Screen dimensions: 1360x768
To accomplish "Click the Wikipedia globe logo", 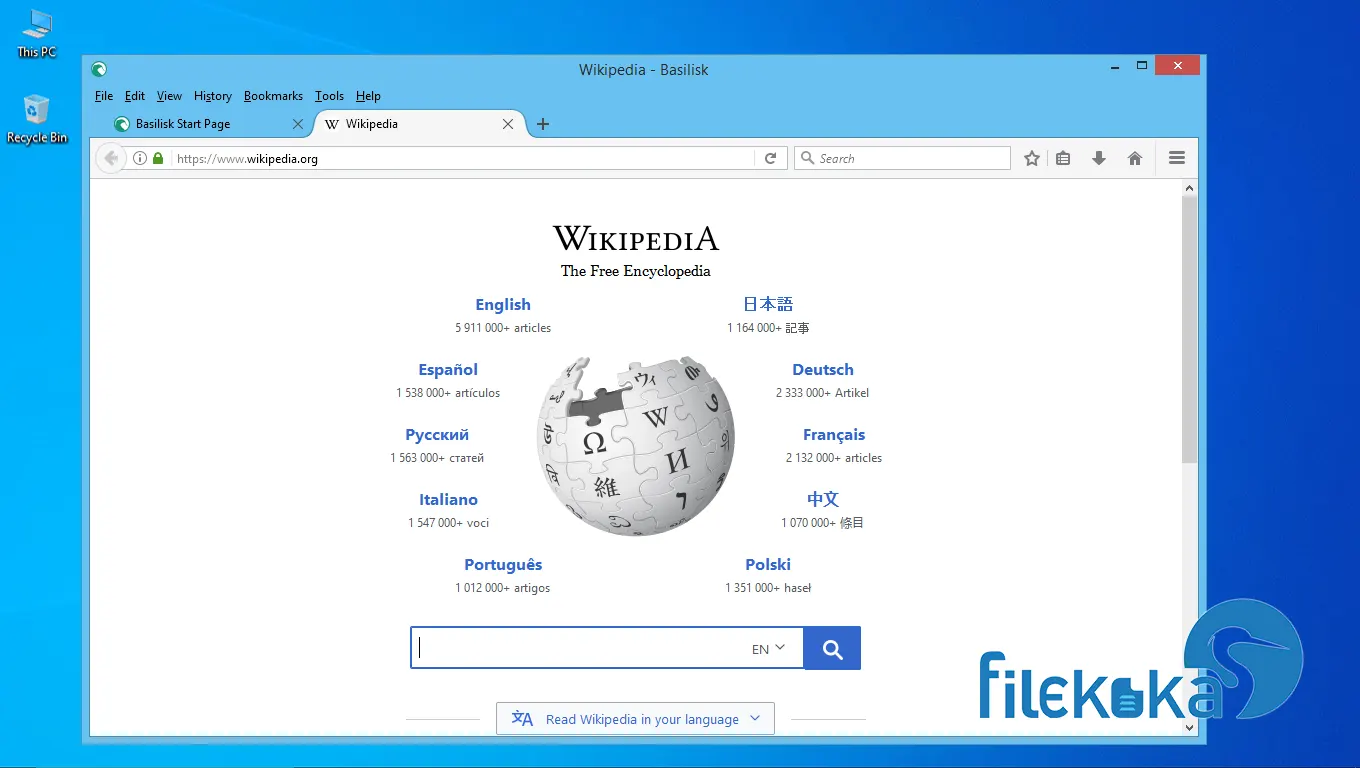I will [636, 445].
